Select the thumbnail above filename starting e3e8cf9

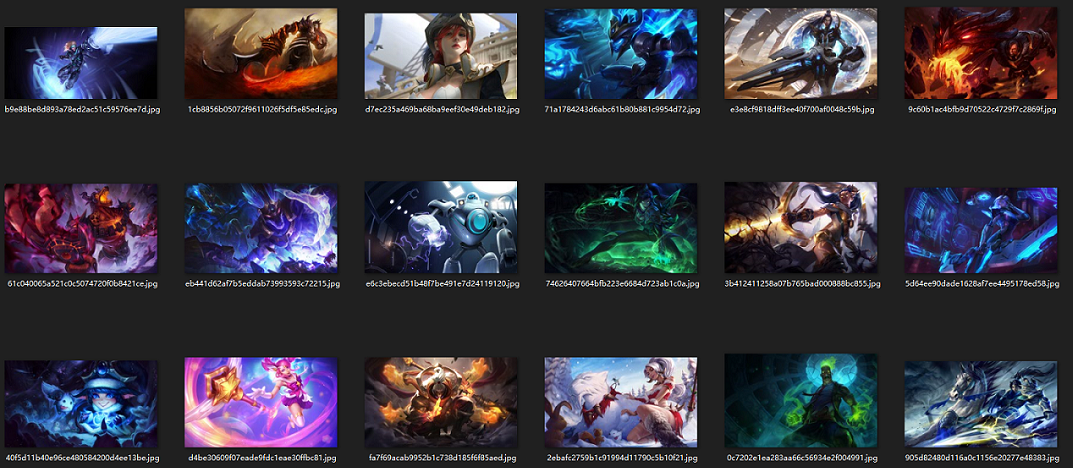(801, 54)
